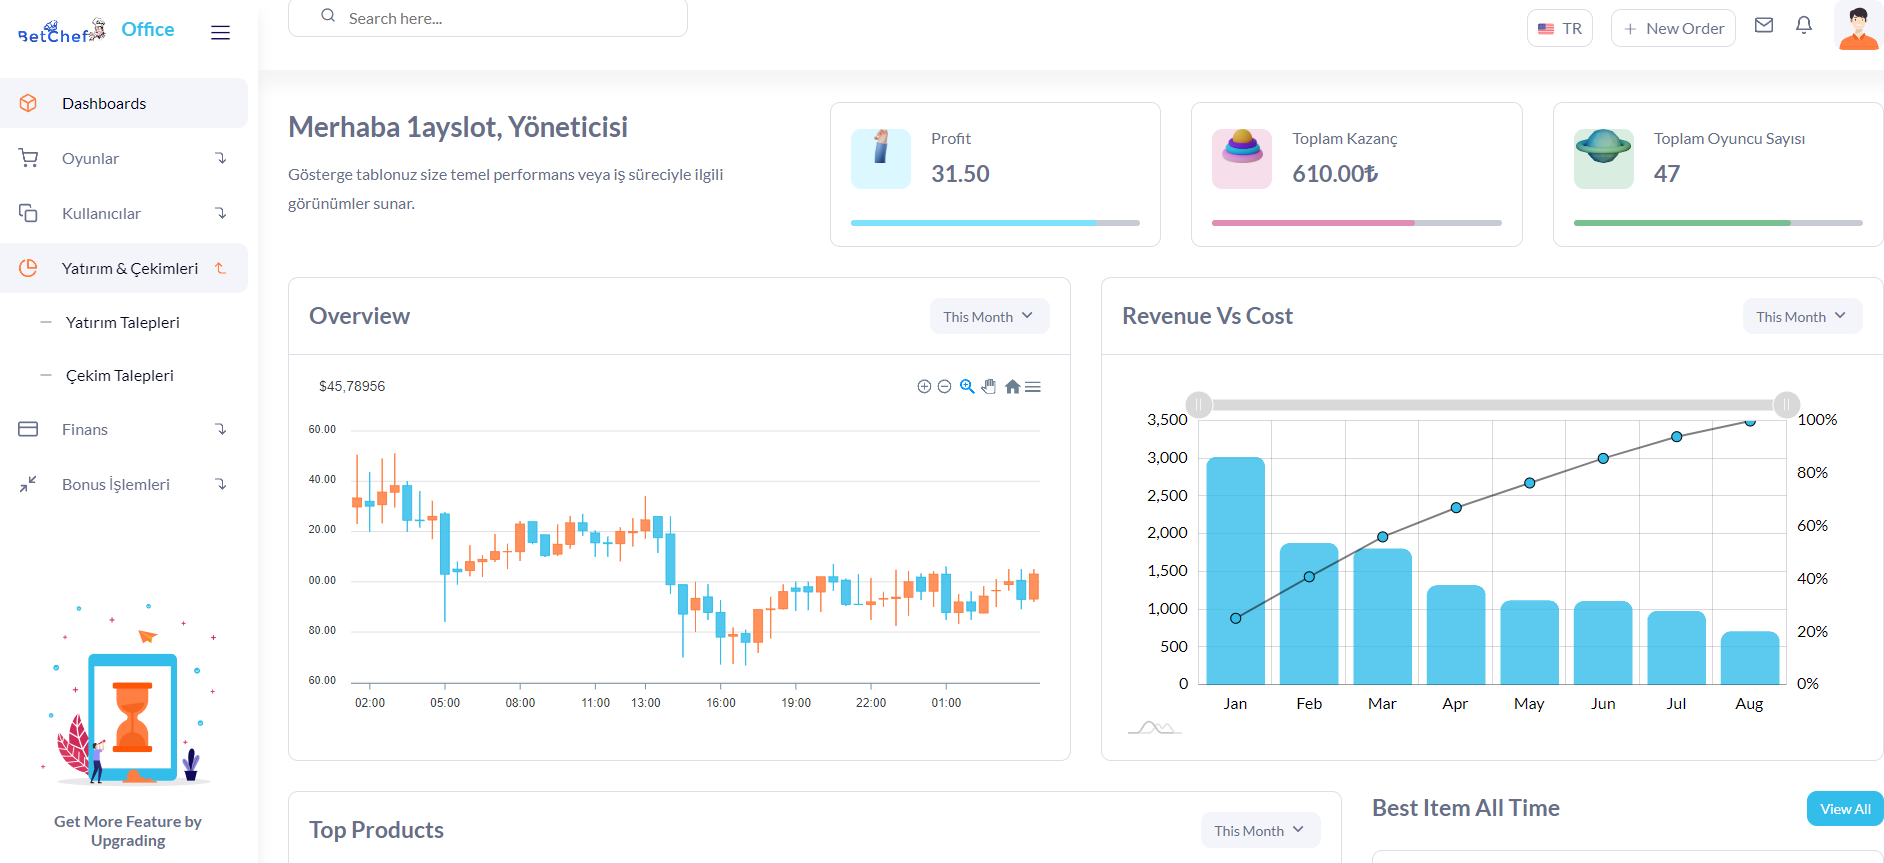Activate the chart panning hand tool
Screen dimensions: 1884x863
click(989, 387)
